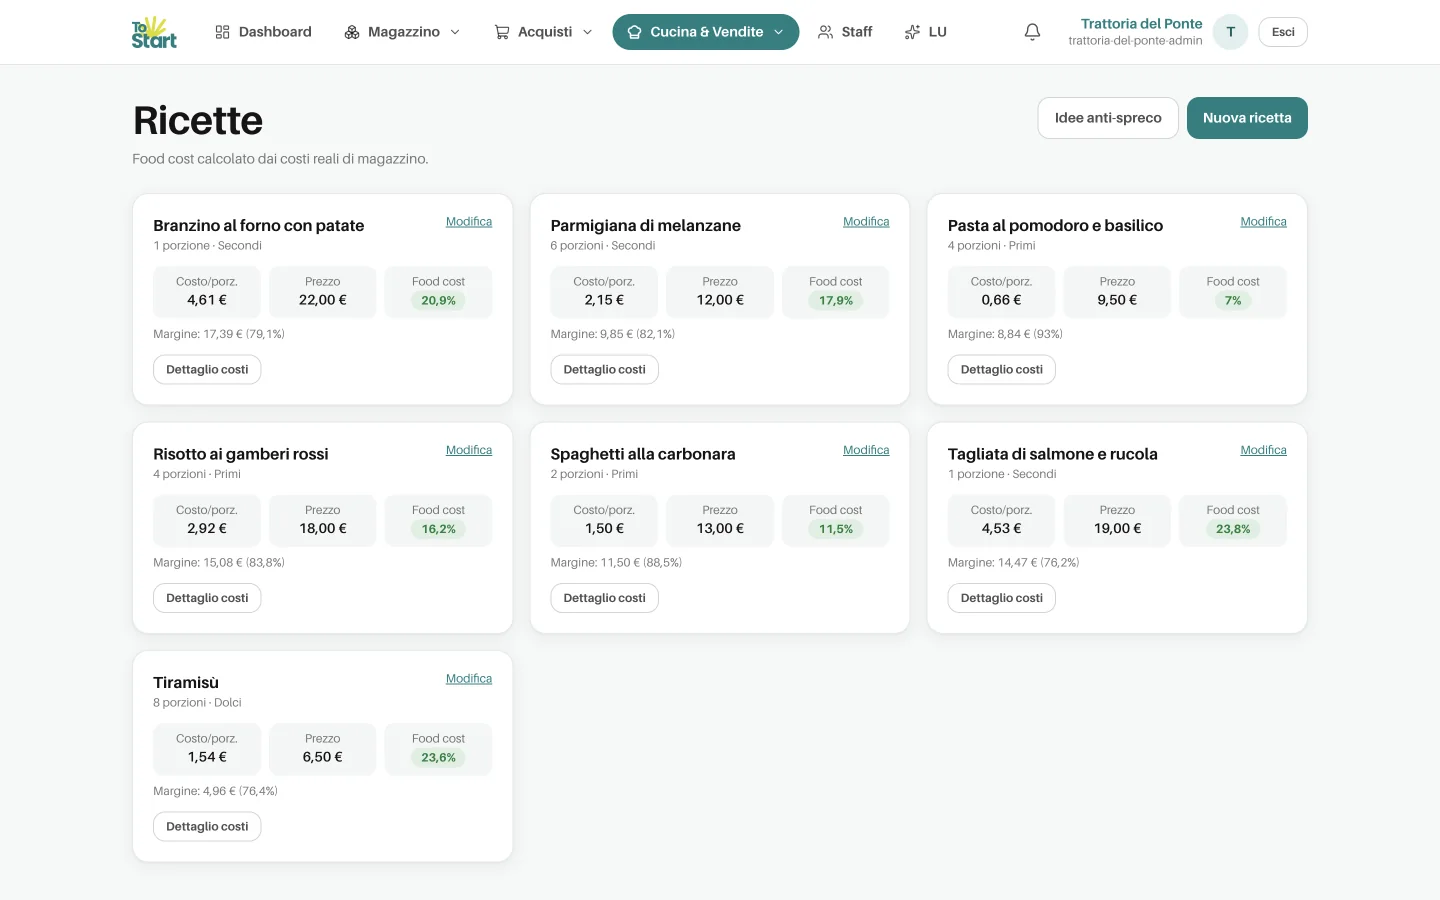Create a Nuova ricetta
1440x900 pixels.
1247,118
